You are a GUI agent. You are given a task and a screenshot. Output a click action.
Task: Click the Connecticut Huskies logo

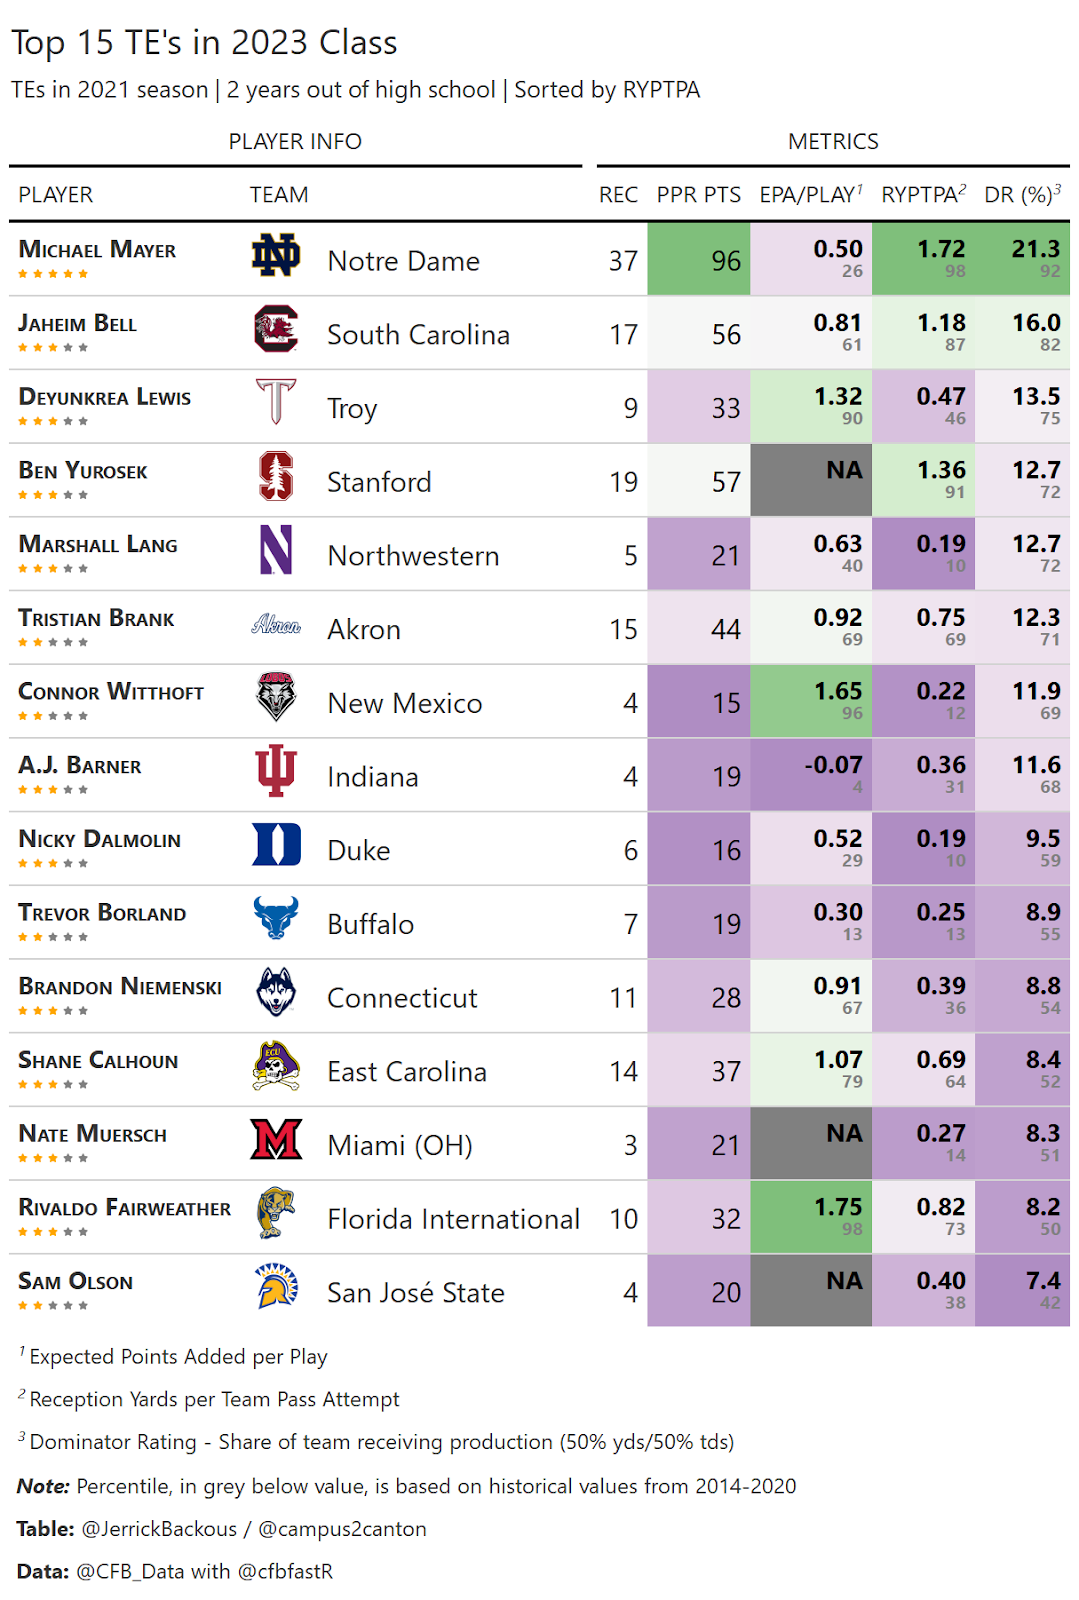pos(276,992)
